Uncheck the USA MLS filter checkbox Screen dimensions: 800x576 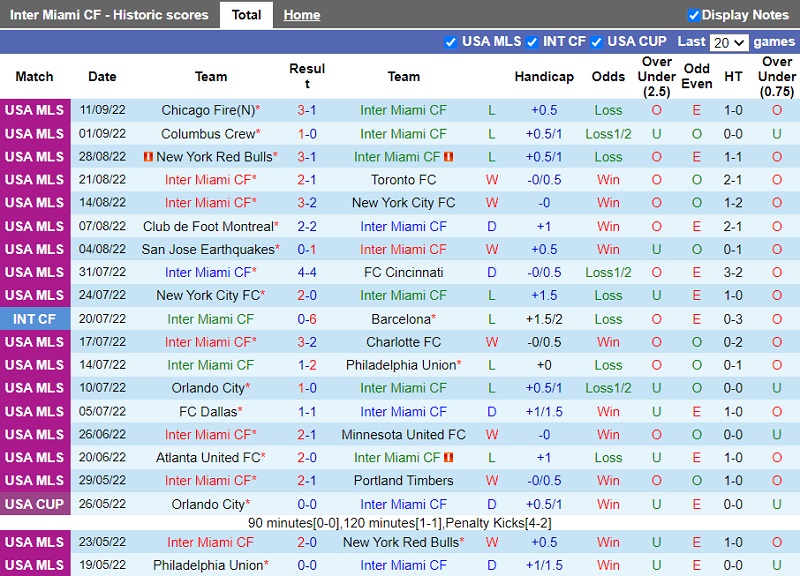coord(450,42)
